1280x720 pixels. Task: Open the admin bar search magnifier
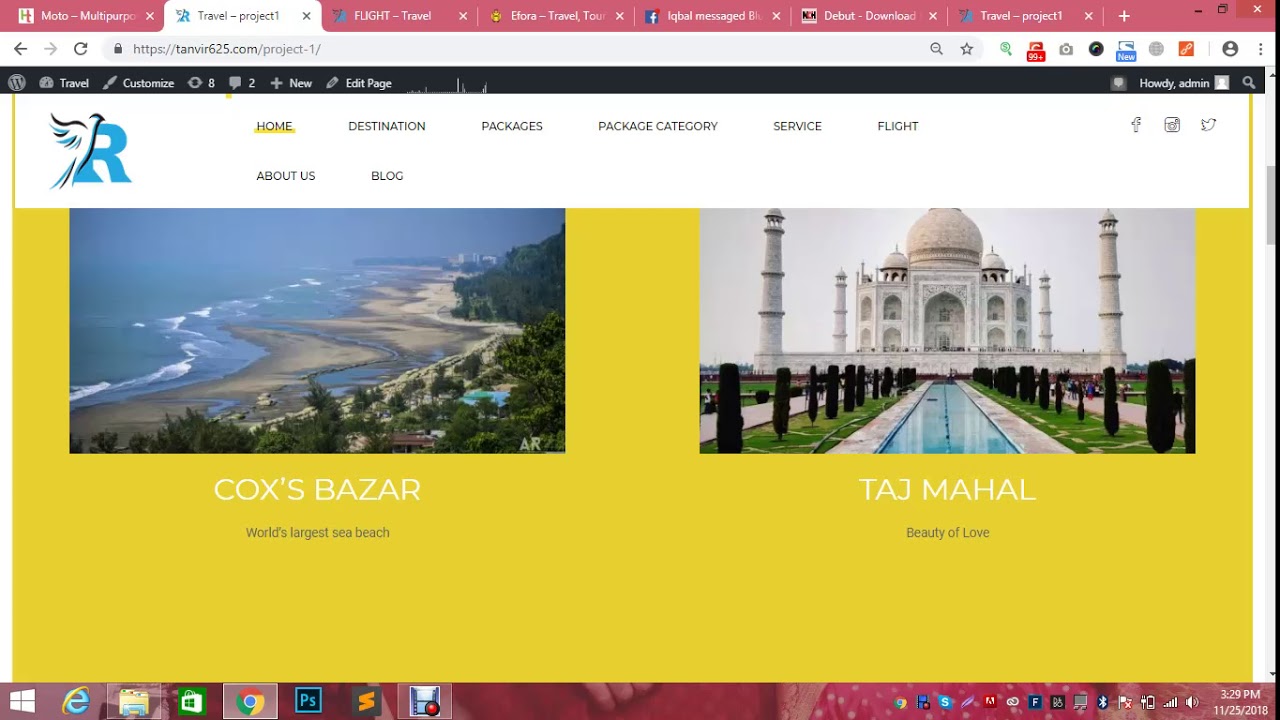click(1249, 83)
